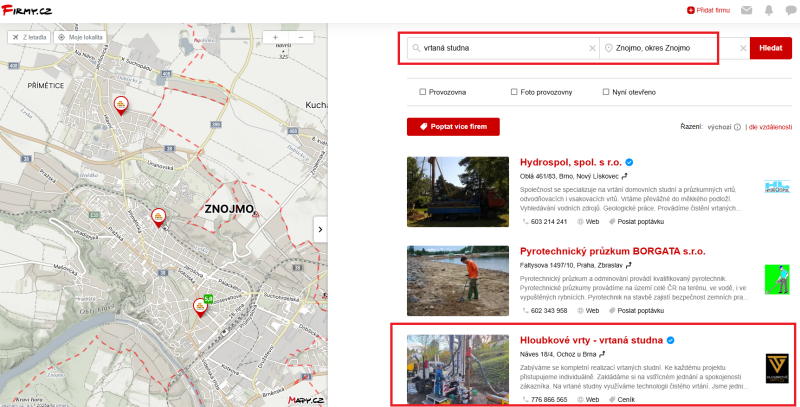
Task: Zoom out the map with minus button
Action: coord(301,37)
